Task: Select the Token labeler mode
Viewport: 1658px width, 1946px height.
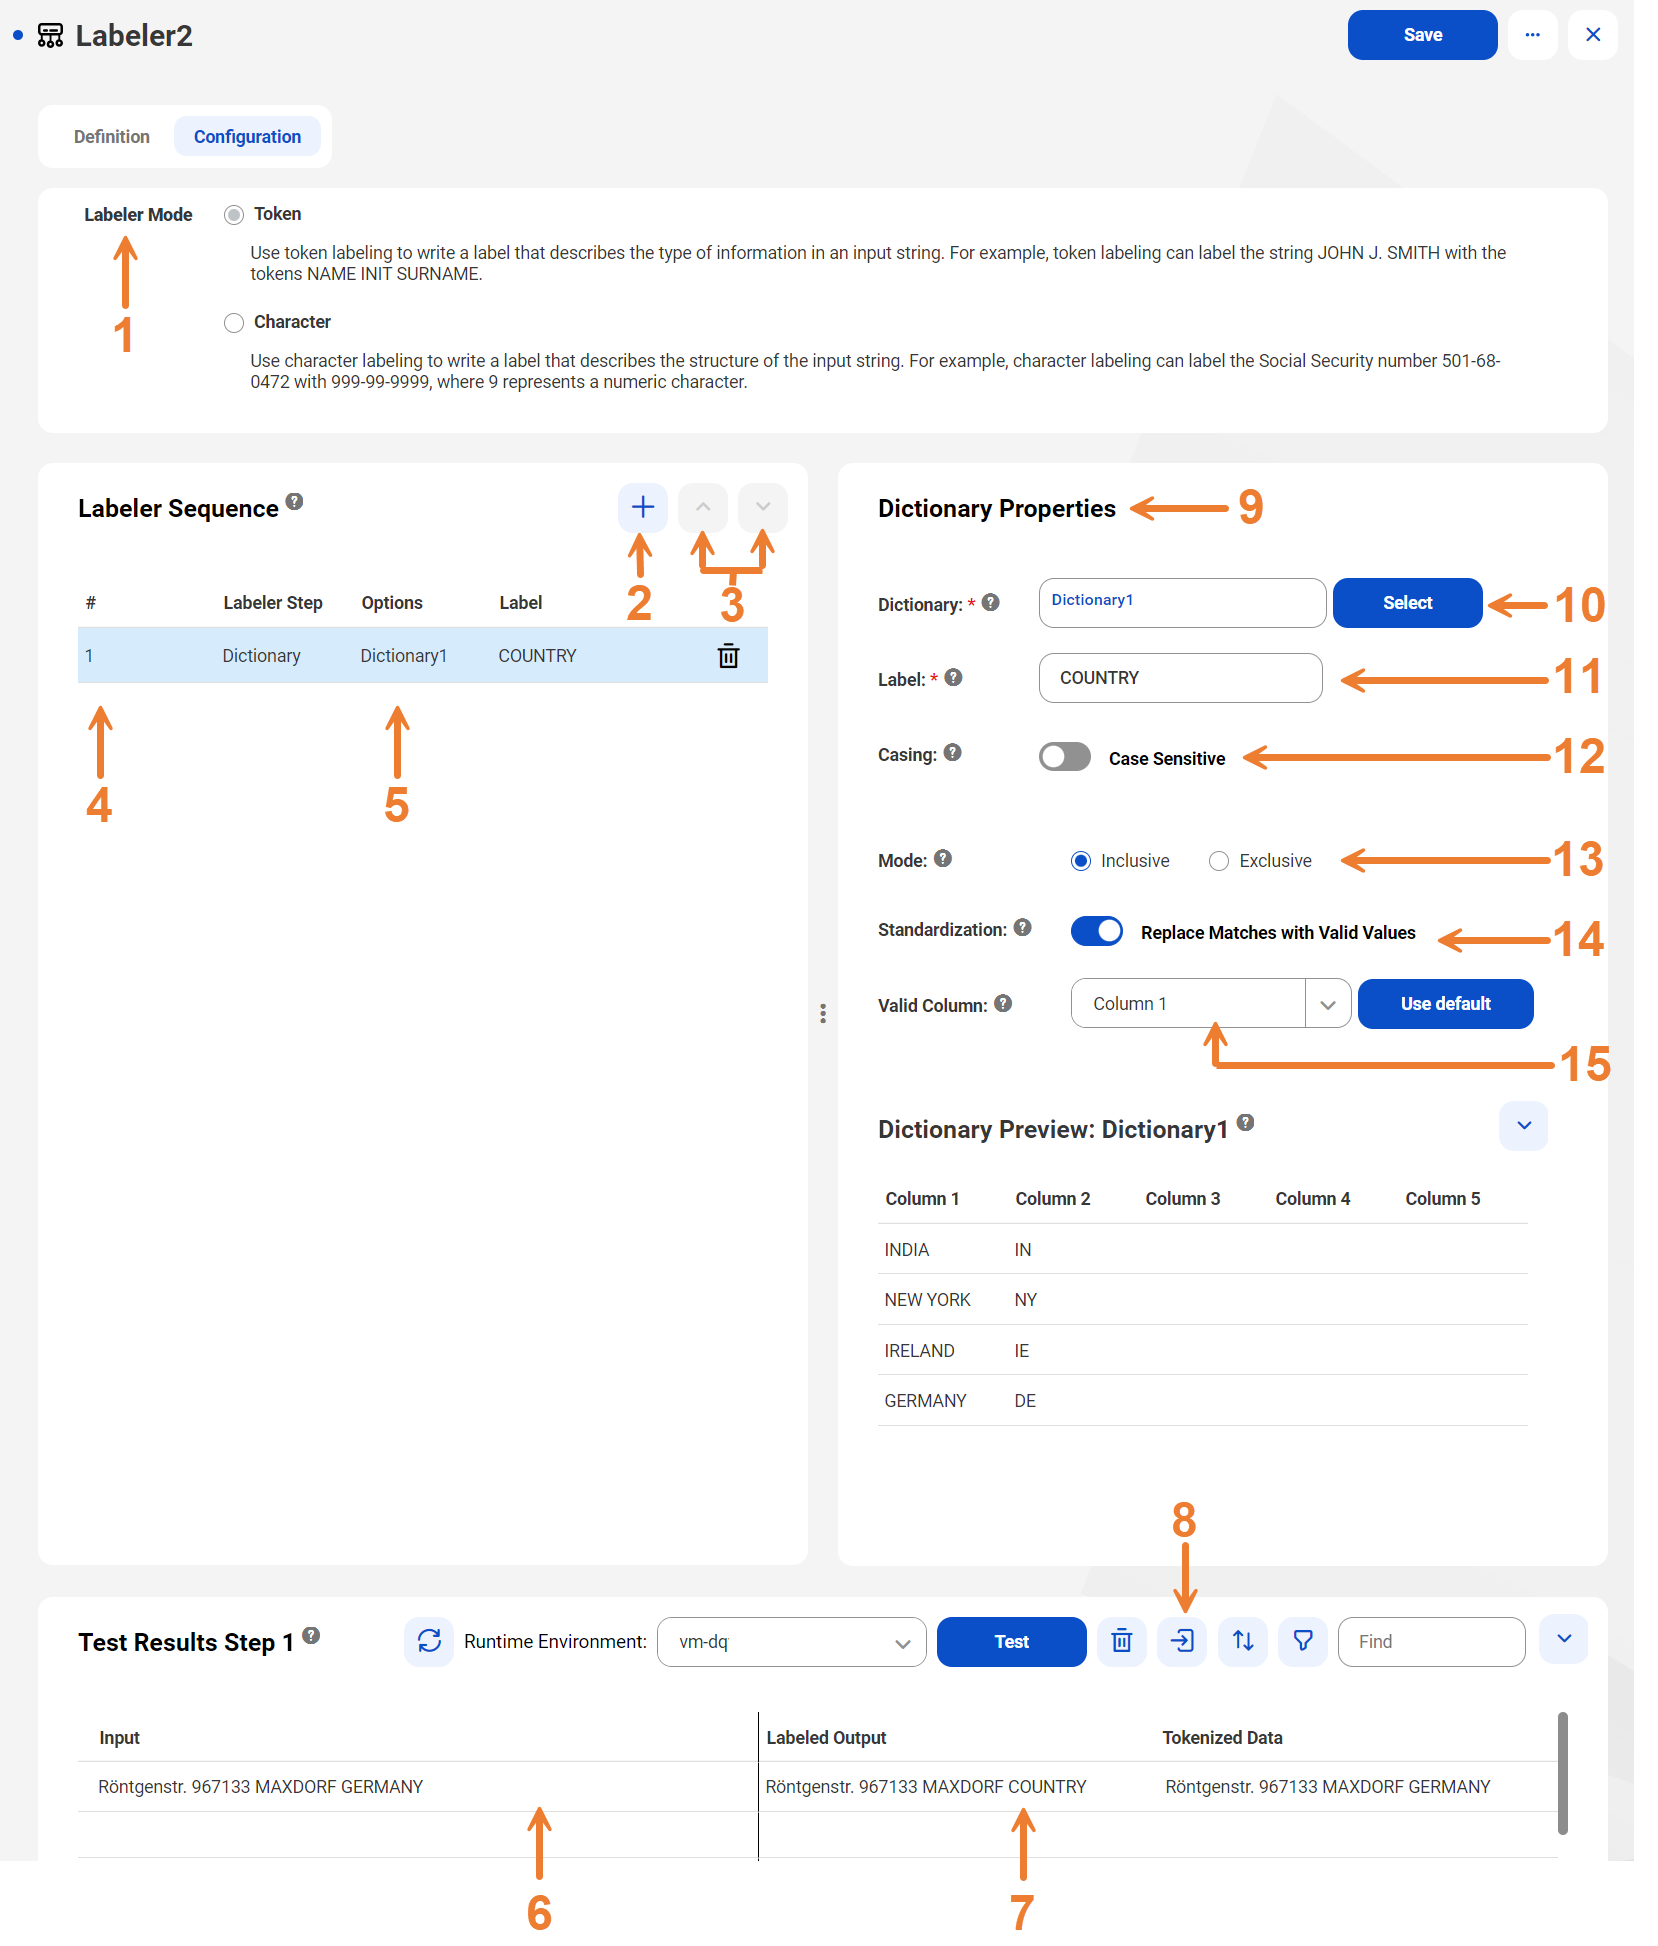Action: [234, 215]
